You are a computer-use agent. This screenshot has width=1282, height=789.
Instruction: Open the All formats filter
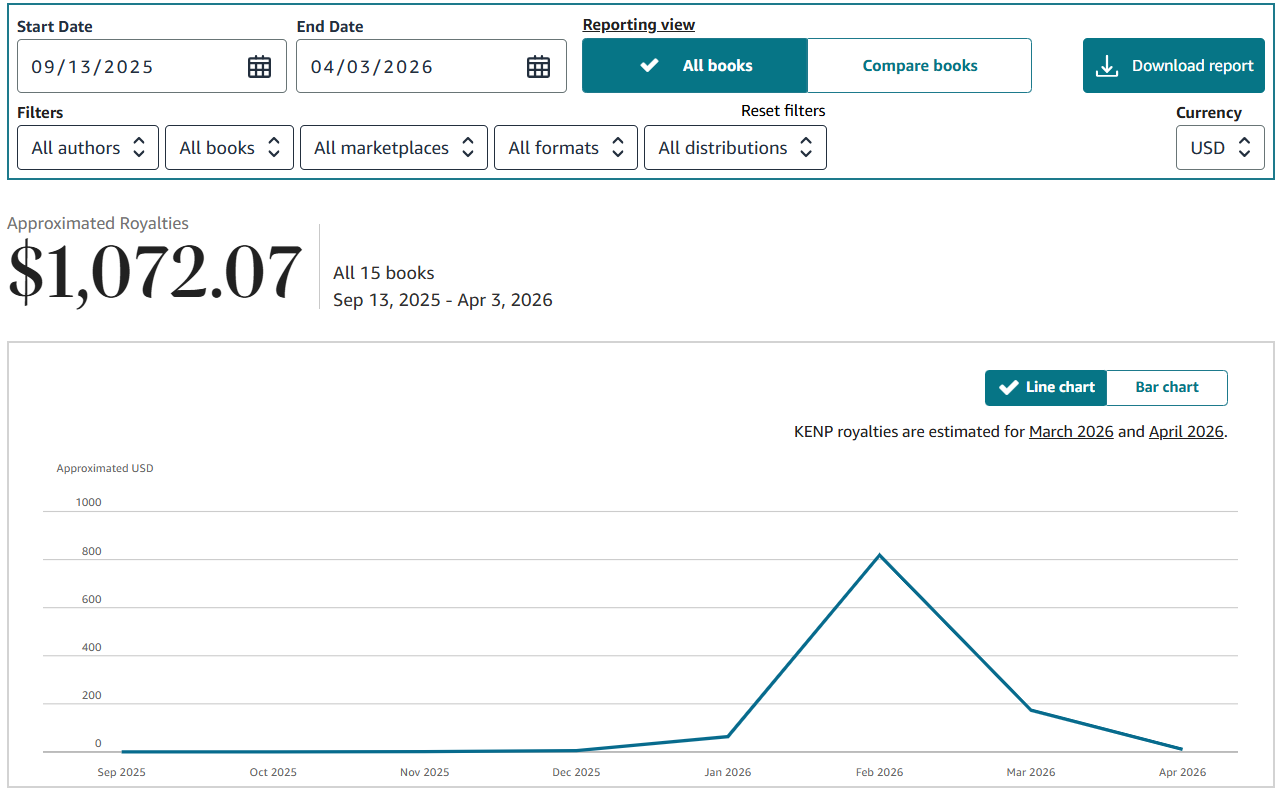tap(565, 148)
